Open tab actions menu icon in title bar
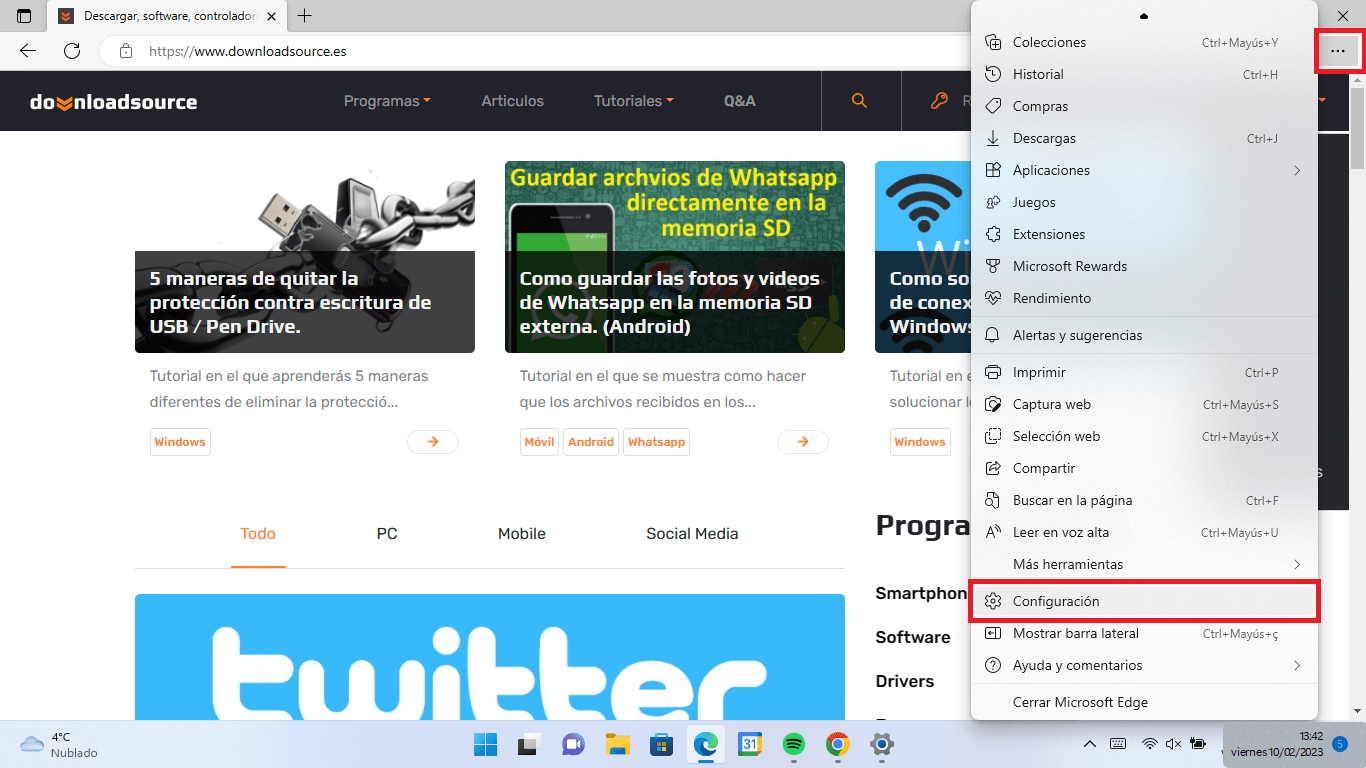The height and width of the screenshot is (768, 1366). [25, 16]
